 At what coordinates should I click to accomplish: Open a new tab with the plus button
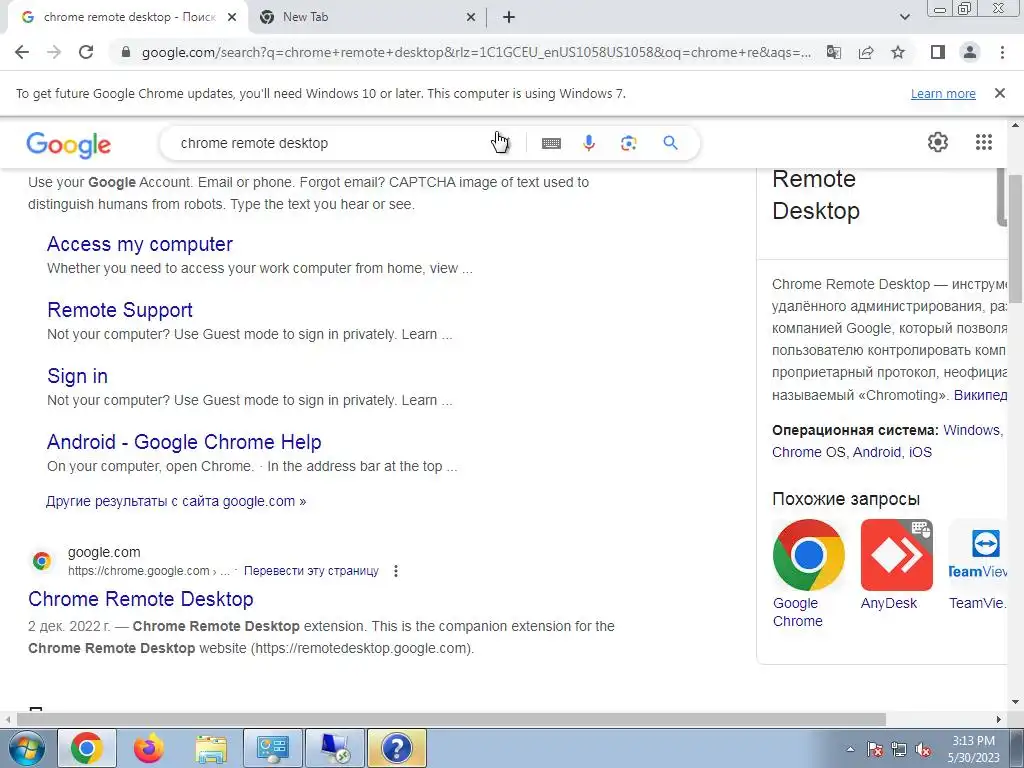(x=509, y=17)
